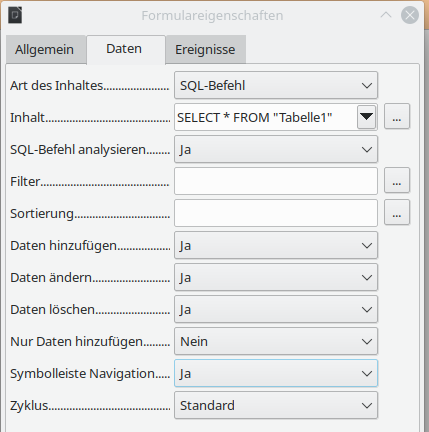Click the document icon in the title bar
The height and width of the screenshot is (432, 429).
pyautogui.click(x=15, y=15)
